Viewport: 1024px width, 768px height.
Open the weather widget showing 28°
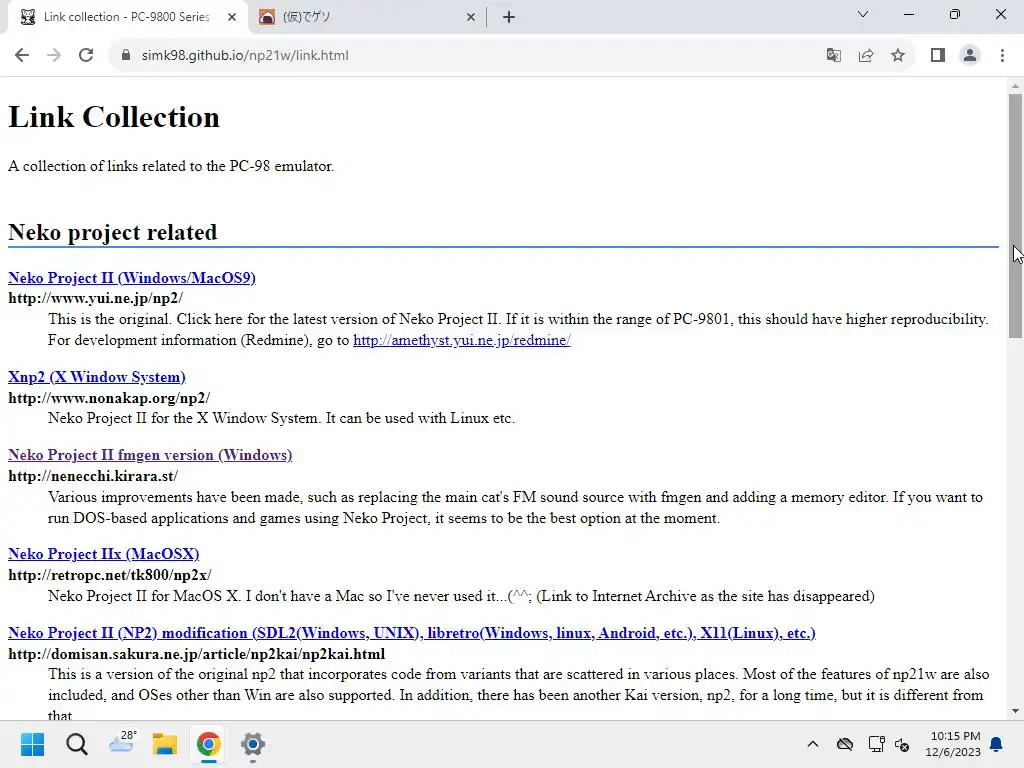tap(121, 743)
